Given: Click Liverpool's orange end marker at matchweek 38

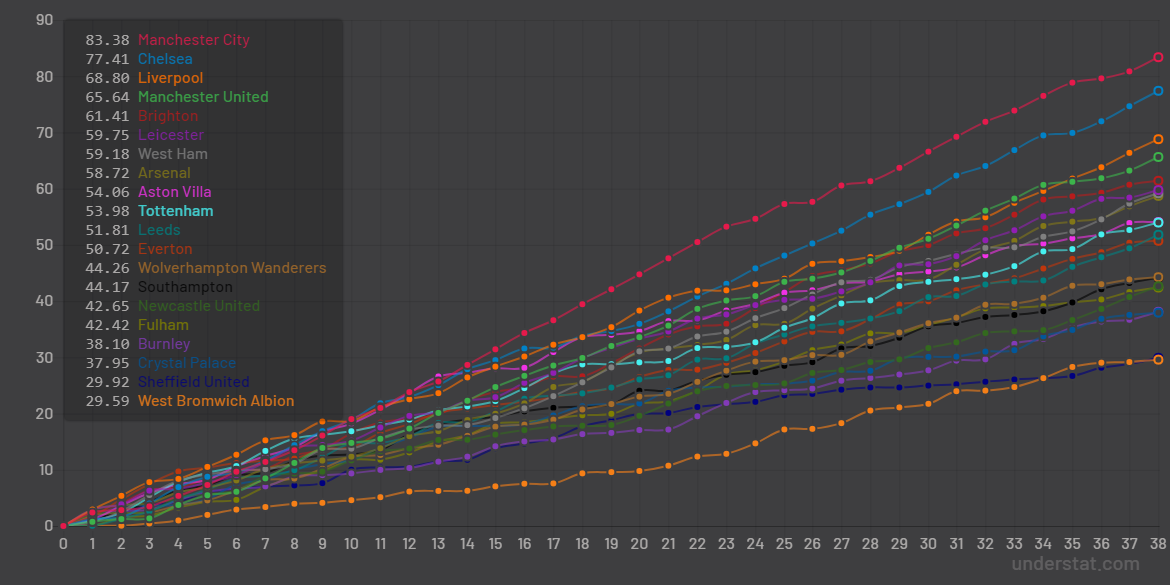Looking at the screenshot, I should pos(1158,139).
